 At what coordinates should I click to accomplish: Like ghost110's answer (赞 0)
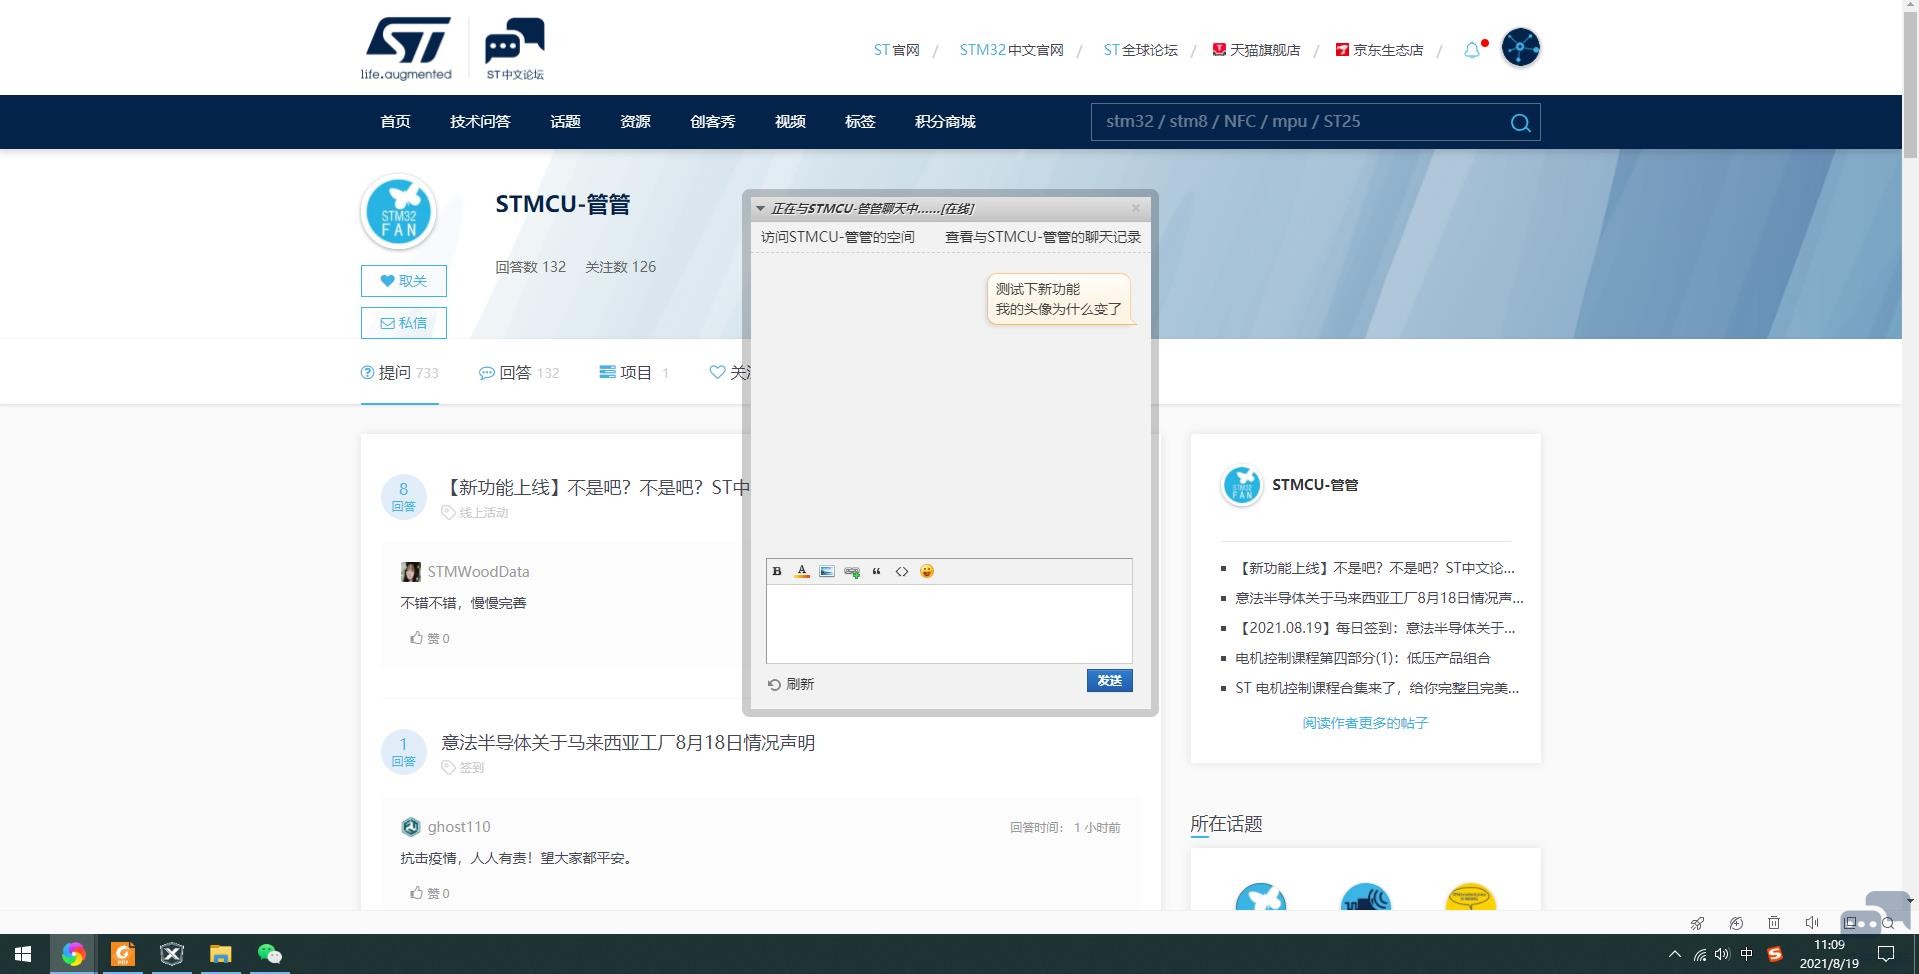430,893
